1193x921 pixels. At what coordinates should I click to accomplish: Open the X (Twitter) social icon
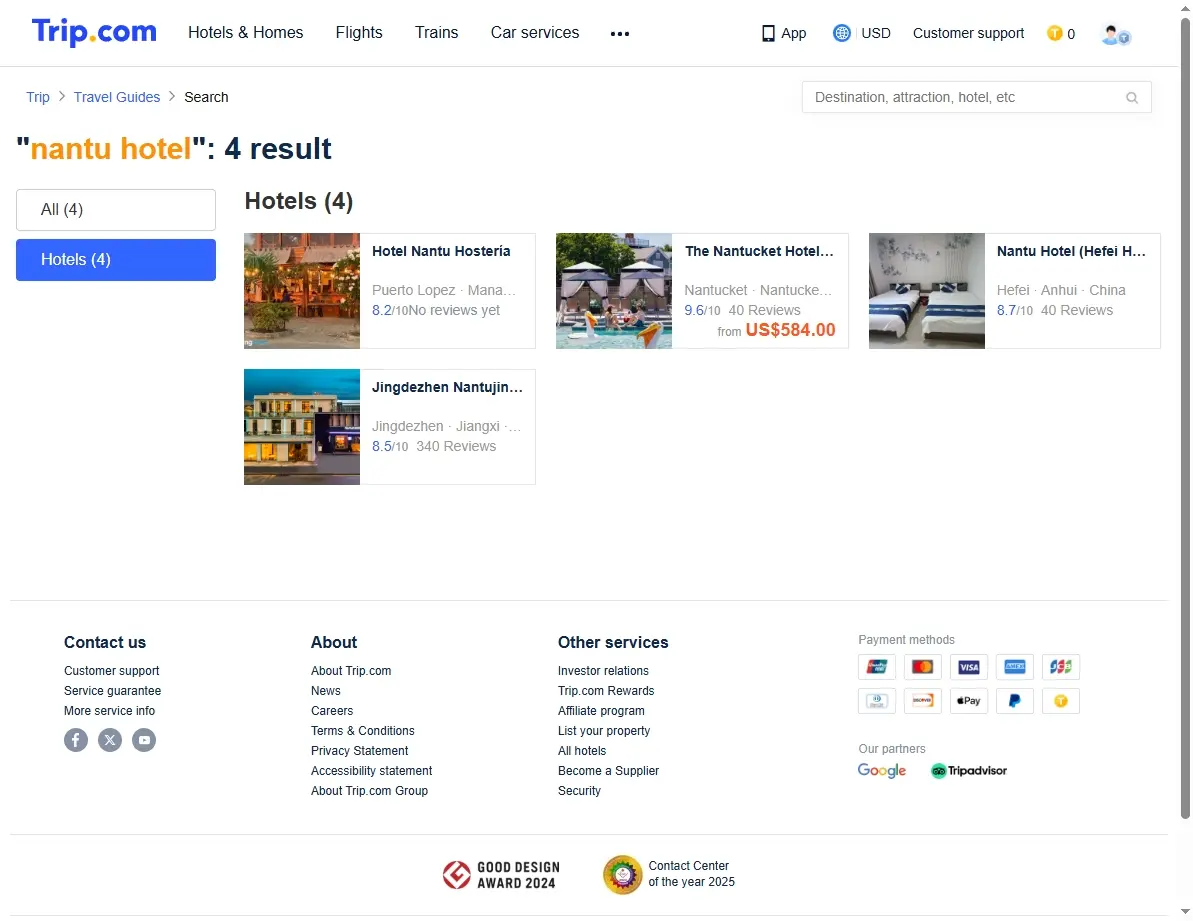coord(110,740)
